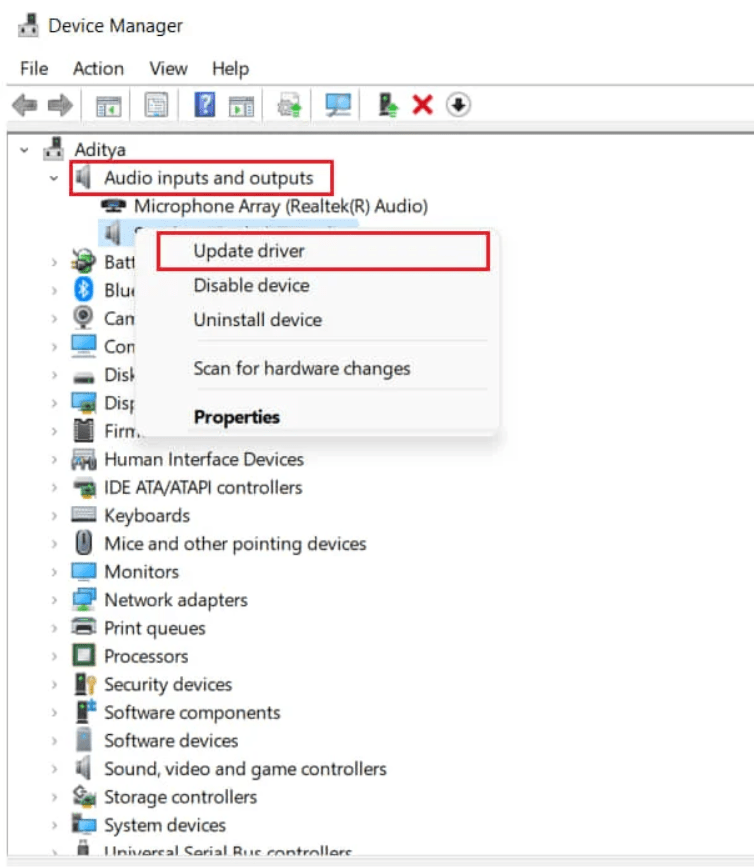Click the Microphone Array device icon
This screenshot has width=754, height=868.
pos(113,206)
